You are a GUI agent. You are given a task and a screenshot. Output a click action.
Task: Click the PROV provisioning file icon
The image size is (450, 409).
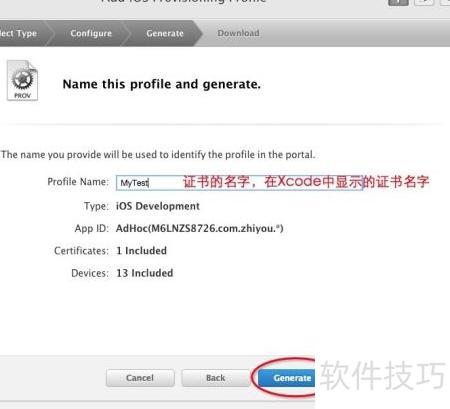(x=22, y=80)
